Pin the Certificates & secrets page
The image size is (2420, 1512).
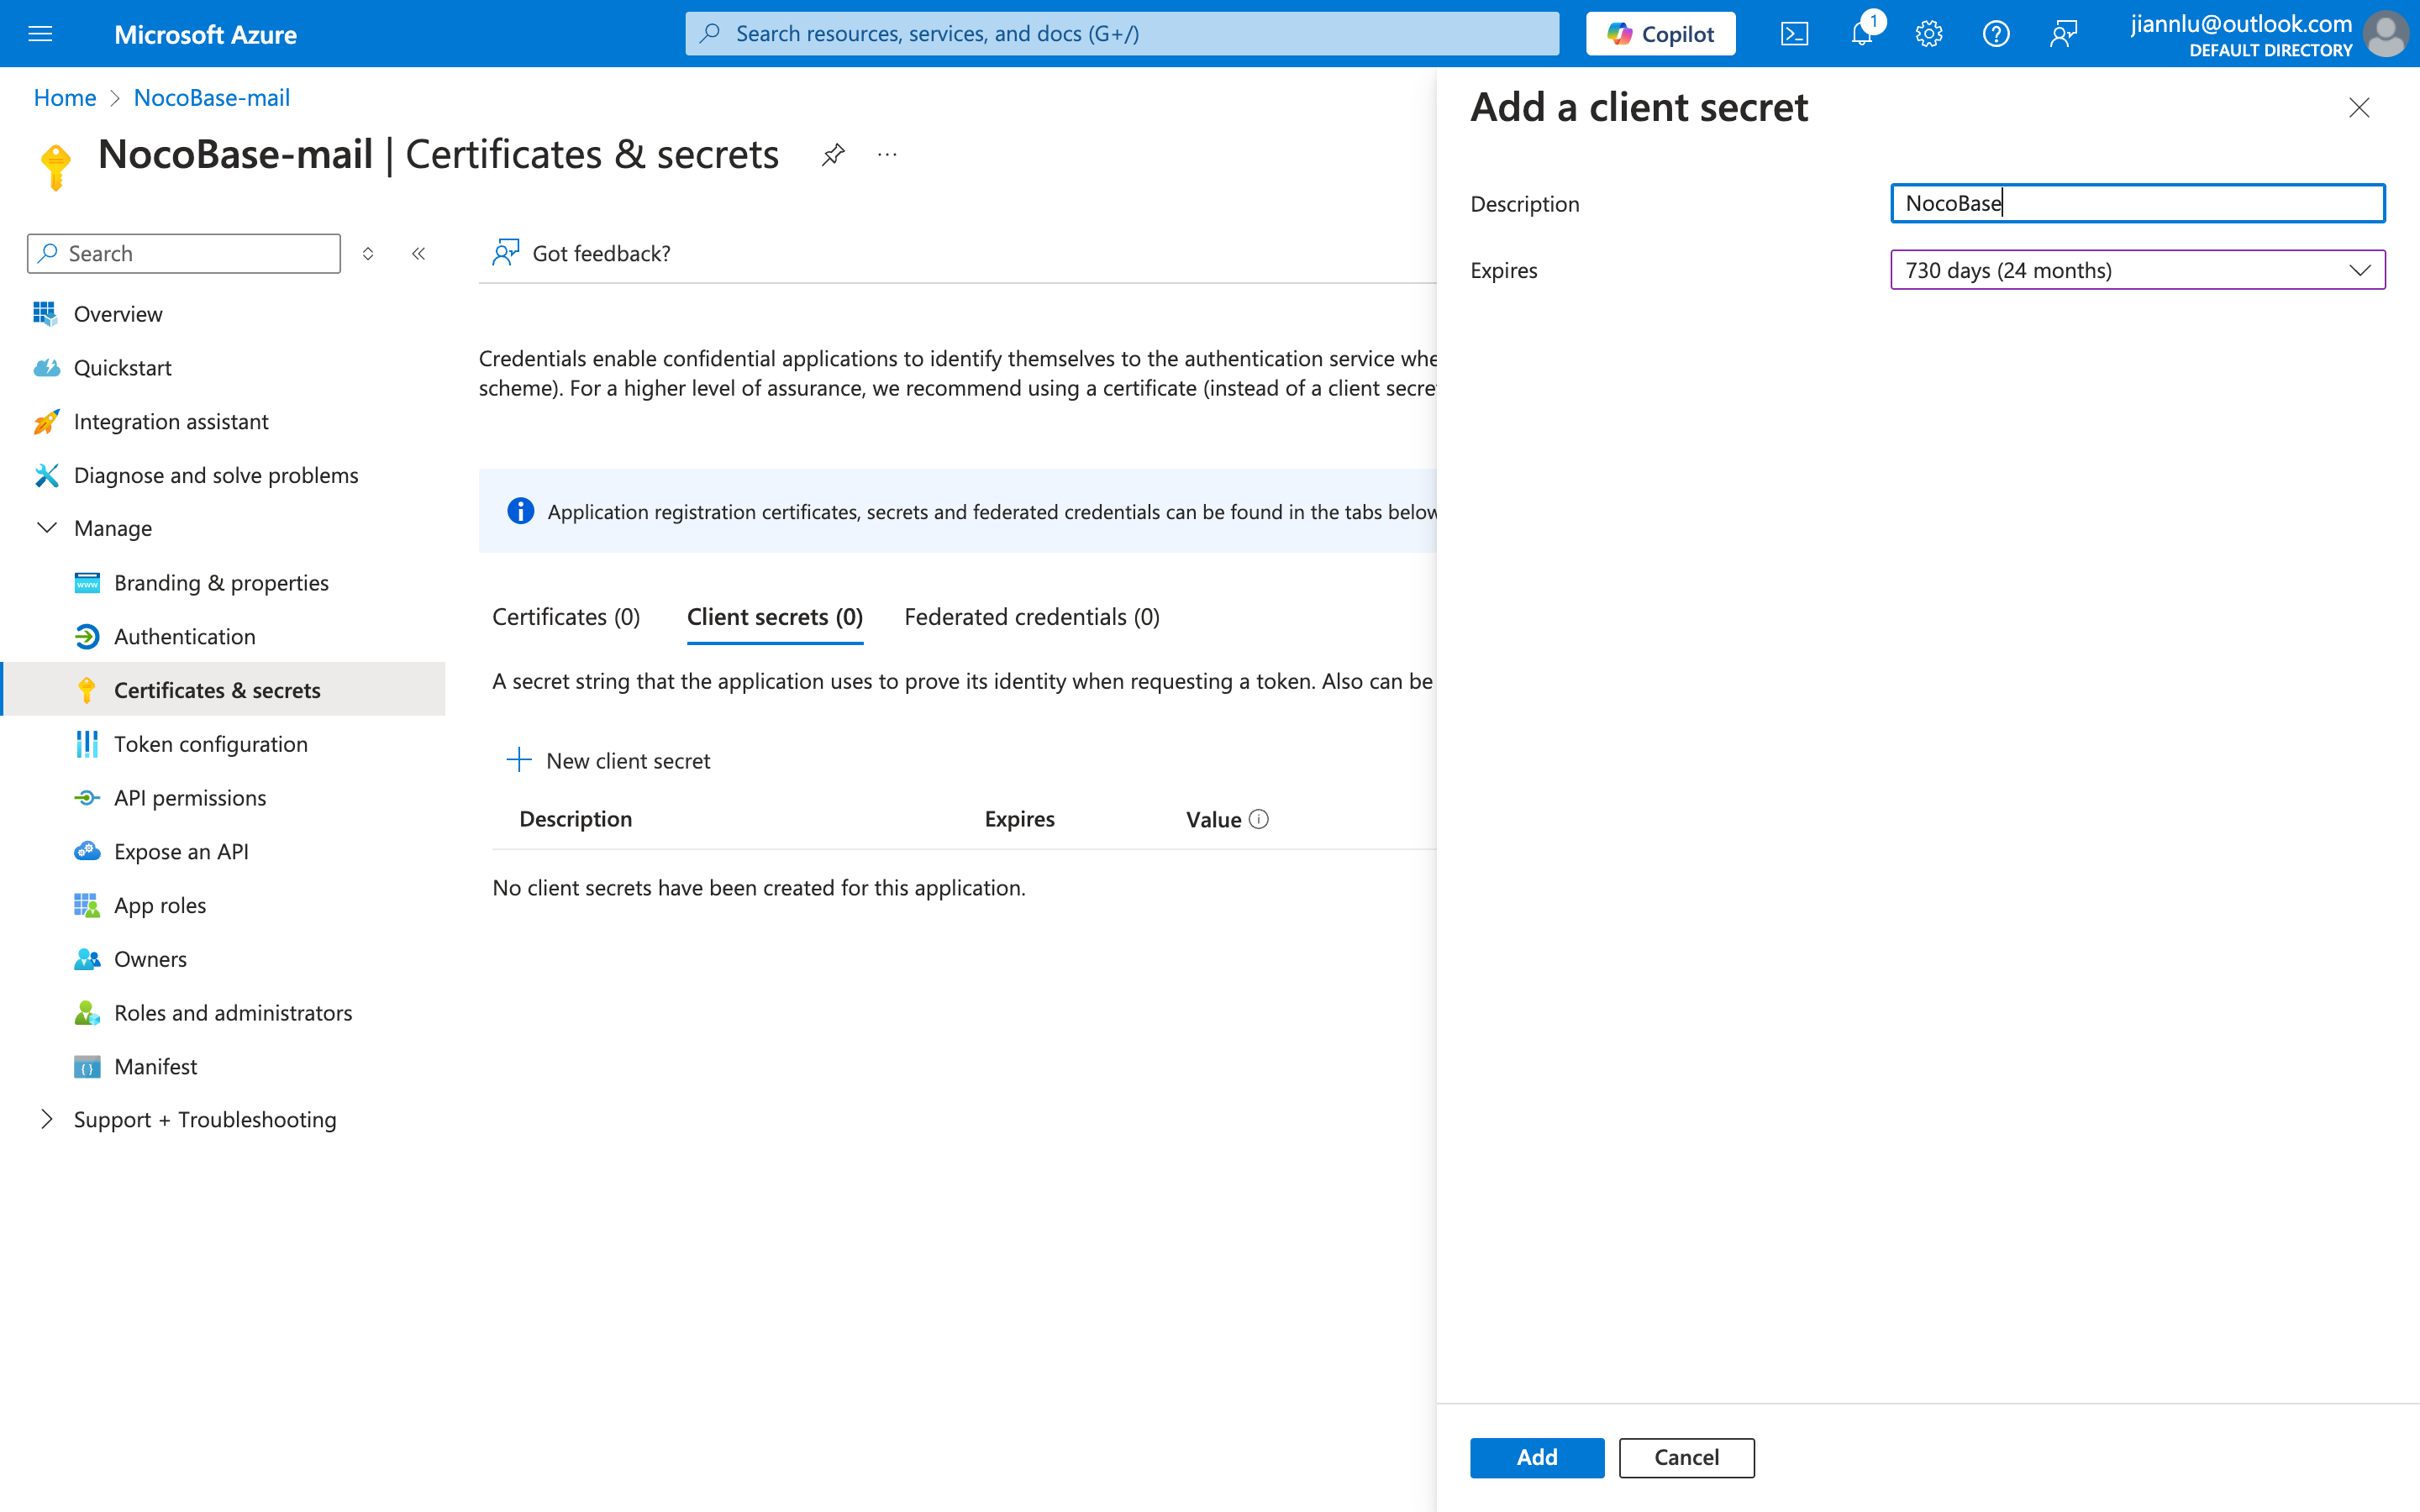(x=833, y=155)
